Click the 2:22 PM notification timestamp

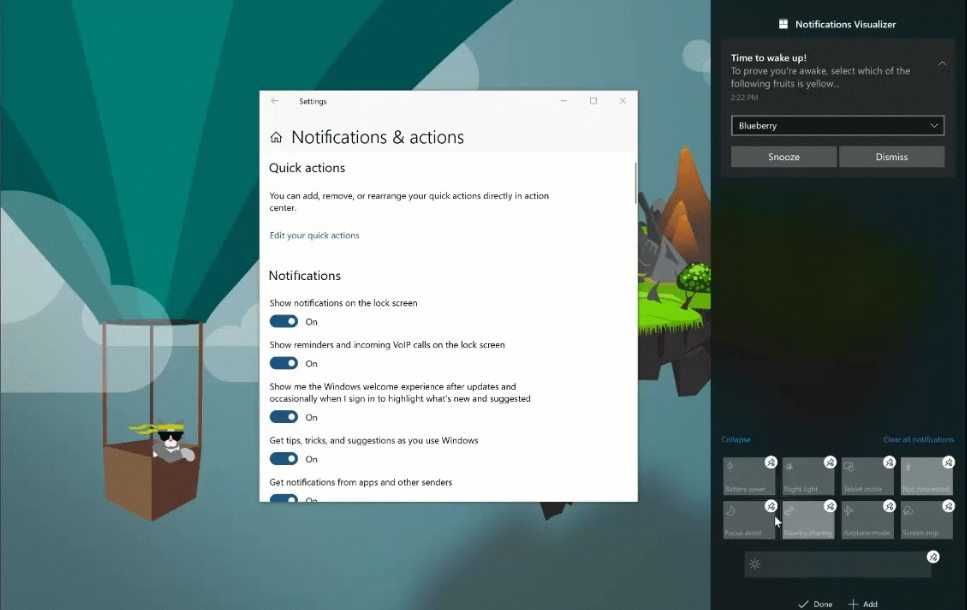pos(744,97)
